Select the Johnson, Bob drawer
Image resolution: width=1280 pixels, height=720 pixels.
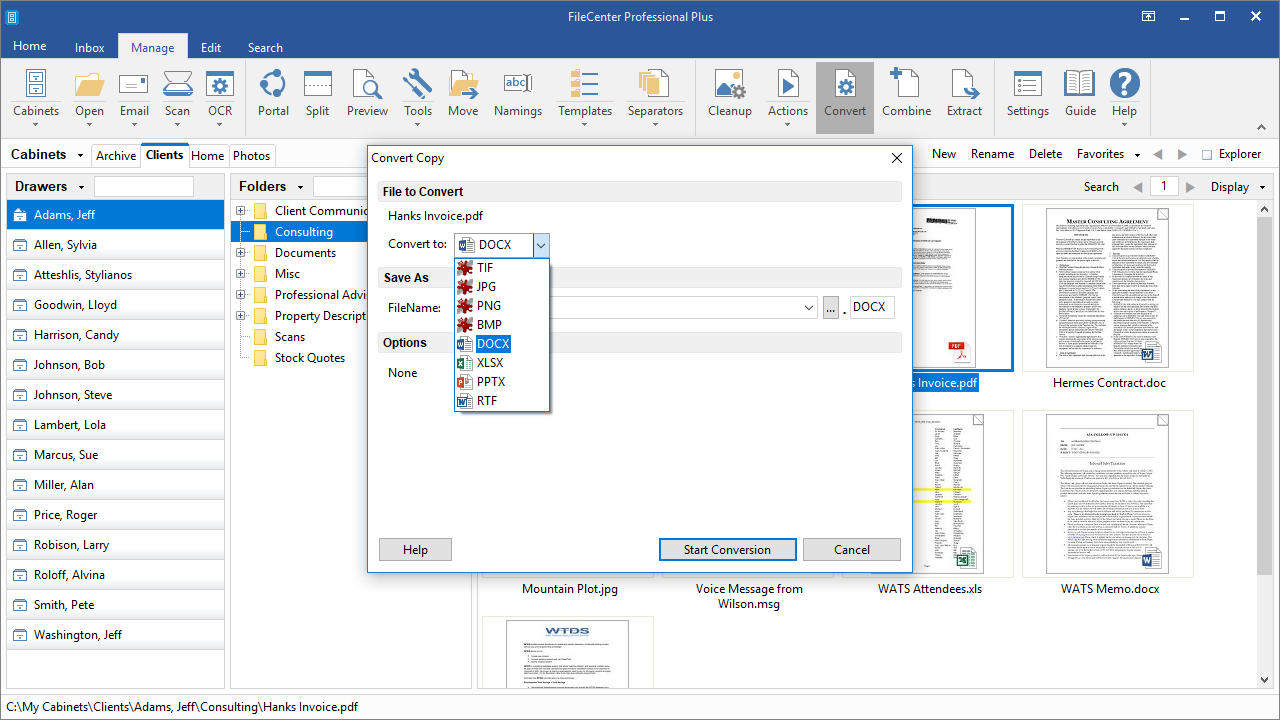pyautogui.click(x=116, y=365)
